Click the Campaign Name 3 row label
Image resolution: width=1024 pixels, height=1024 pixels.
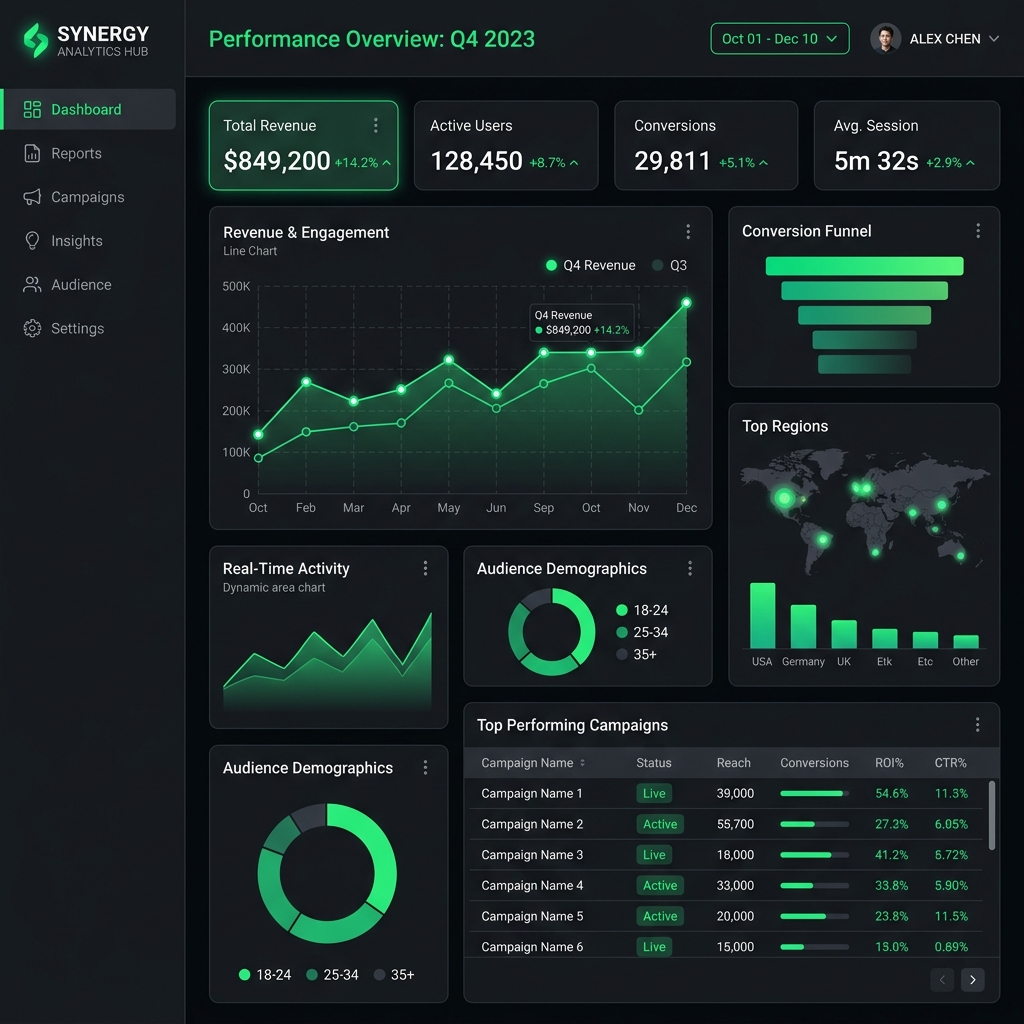(x=532, y=854)
